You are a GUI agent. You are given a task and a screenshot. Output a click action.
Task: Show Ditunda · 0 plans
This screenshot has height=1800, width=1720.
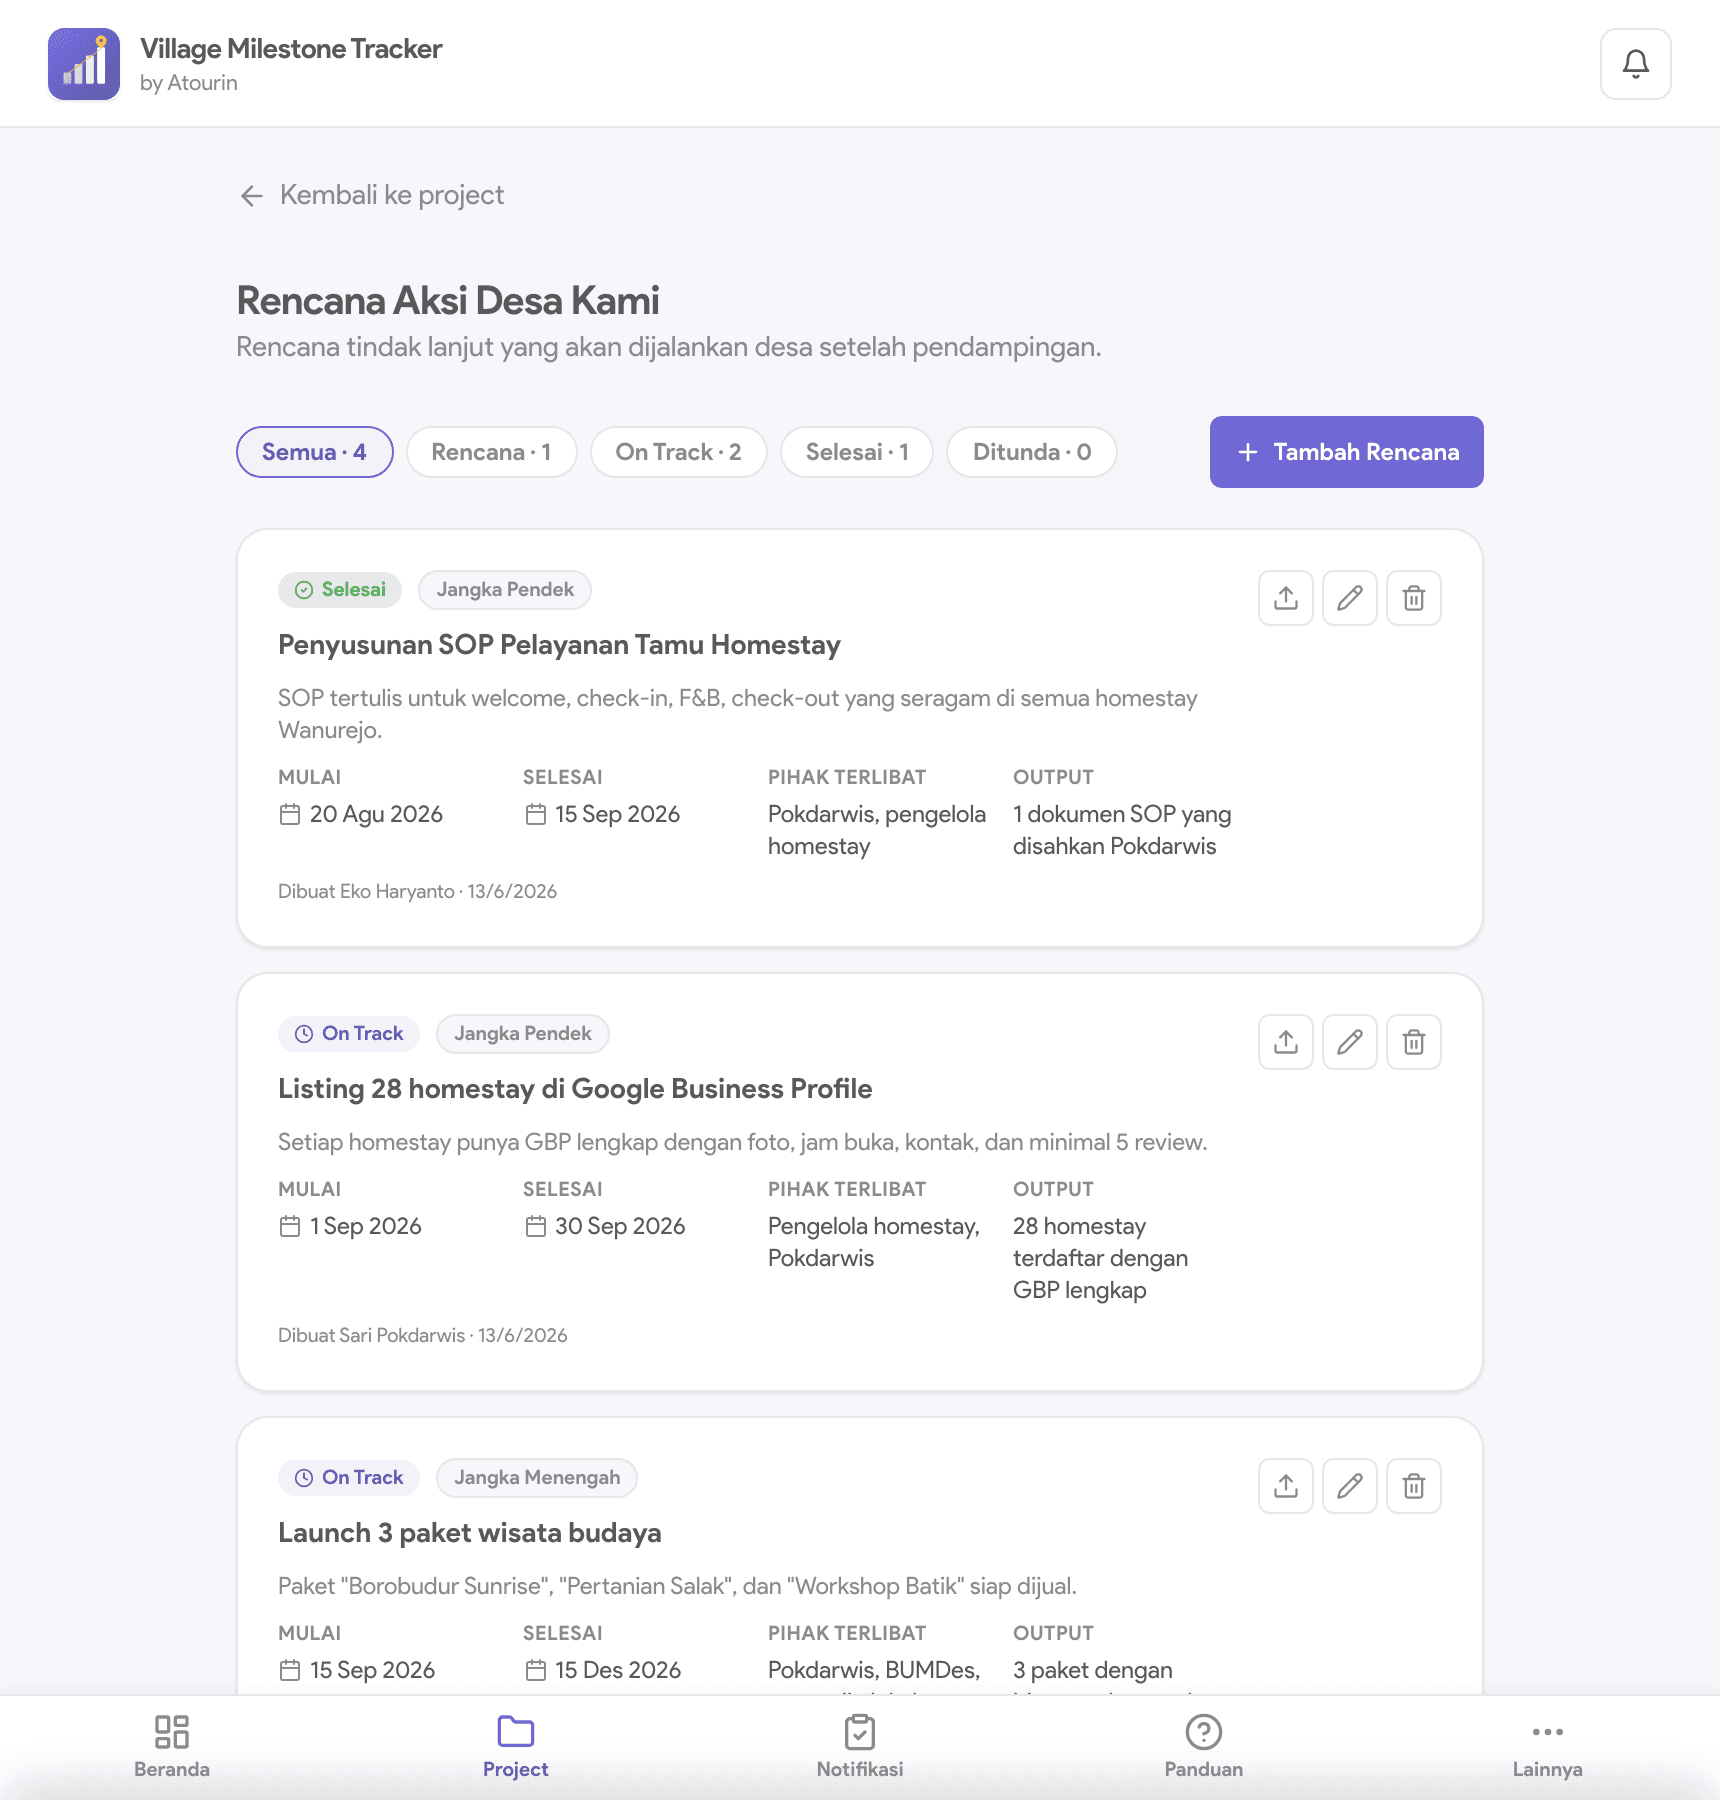click(x=1032, y=452)
